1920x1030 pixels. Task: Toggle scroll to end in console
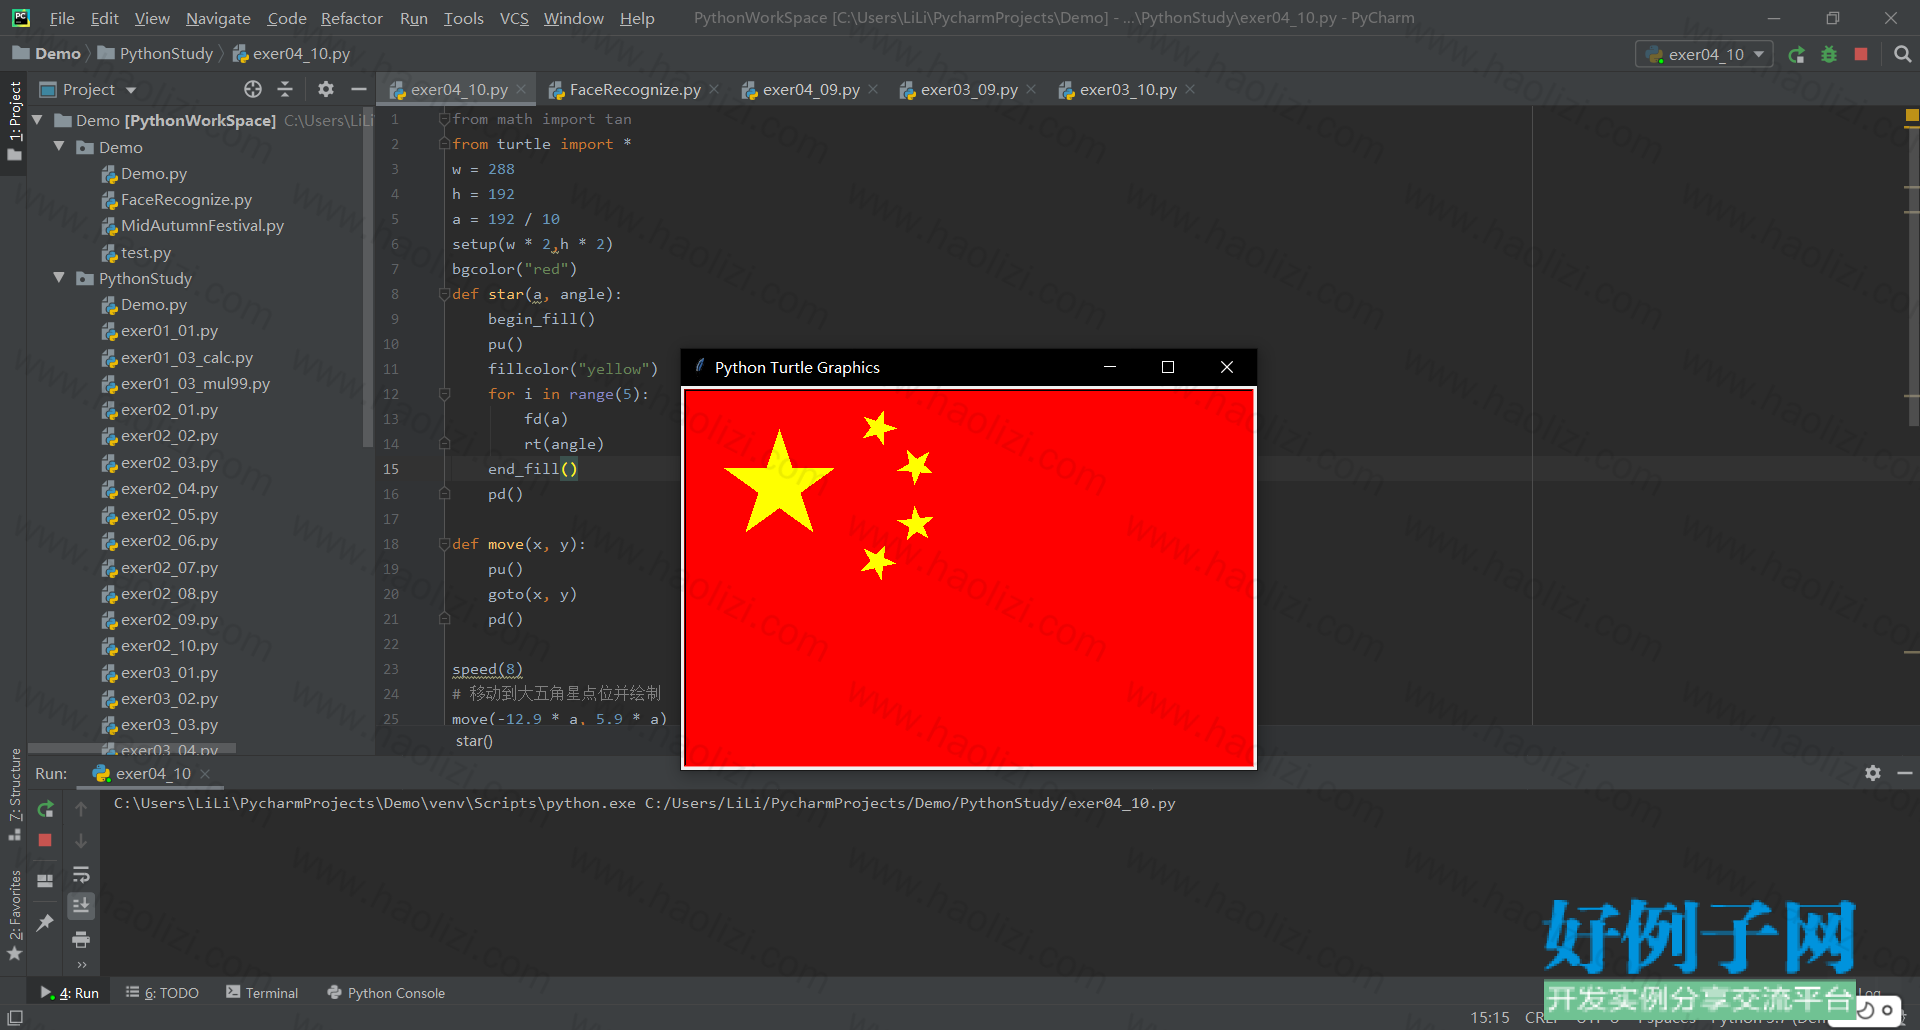[81, 905]
